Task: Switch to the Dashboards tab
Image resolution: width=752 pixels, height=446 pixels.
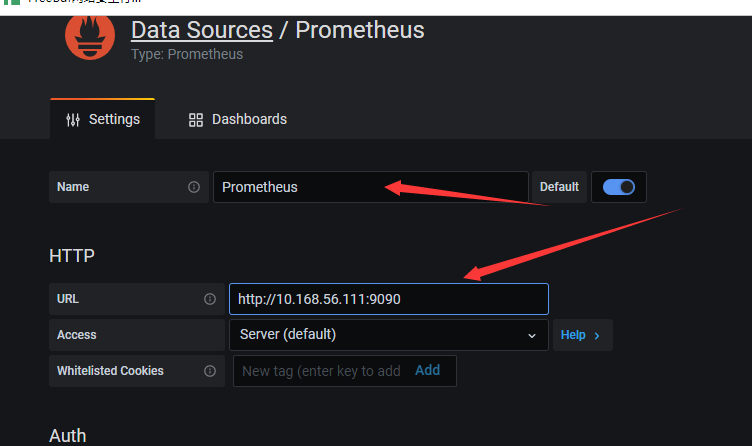Action: click(238, 119)
